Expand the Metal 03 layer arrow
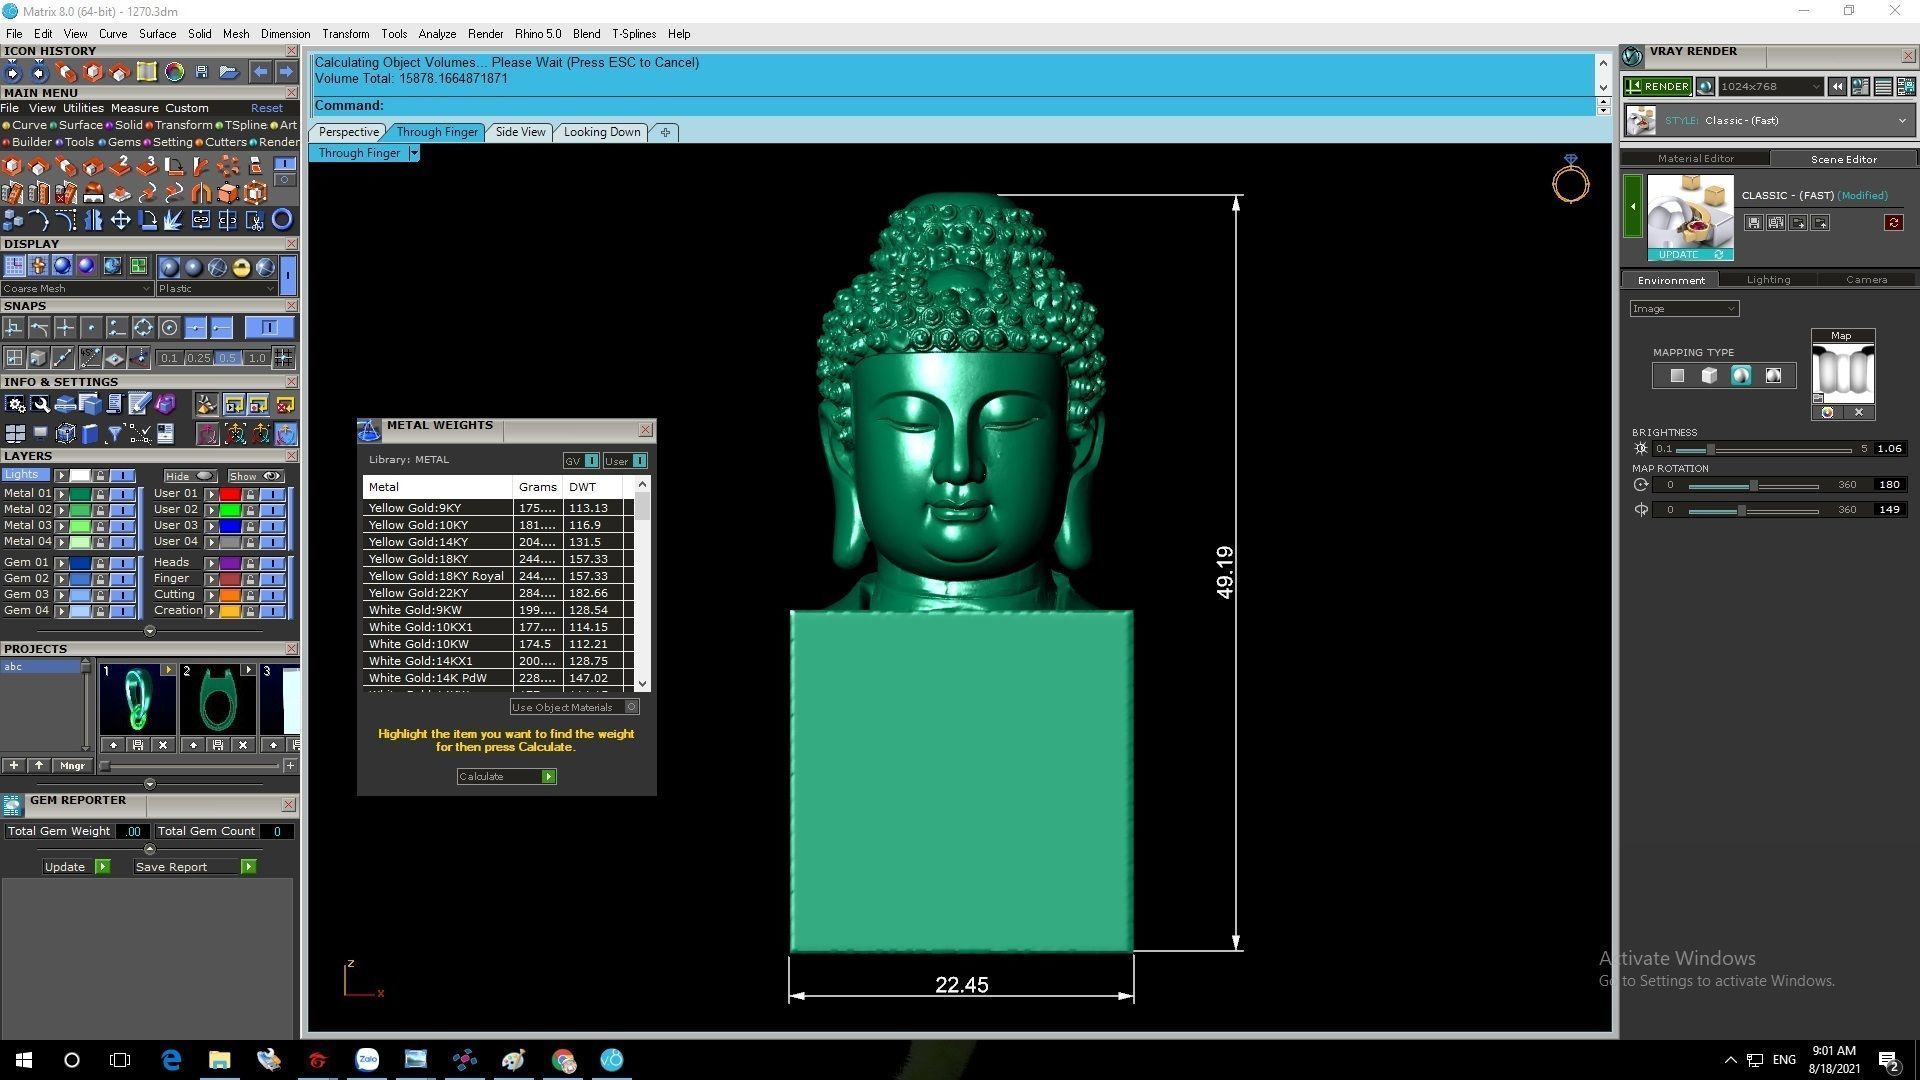Viewport: 1920px width, 1080px height. pyautogui.click(x=61, y=526)
